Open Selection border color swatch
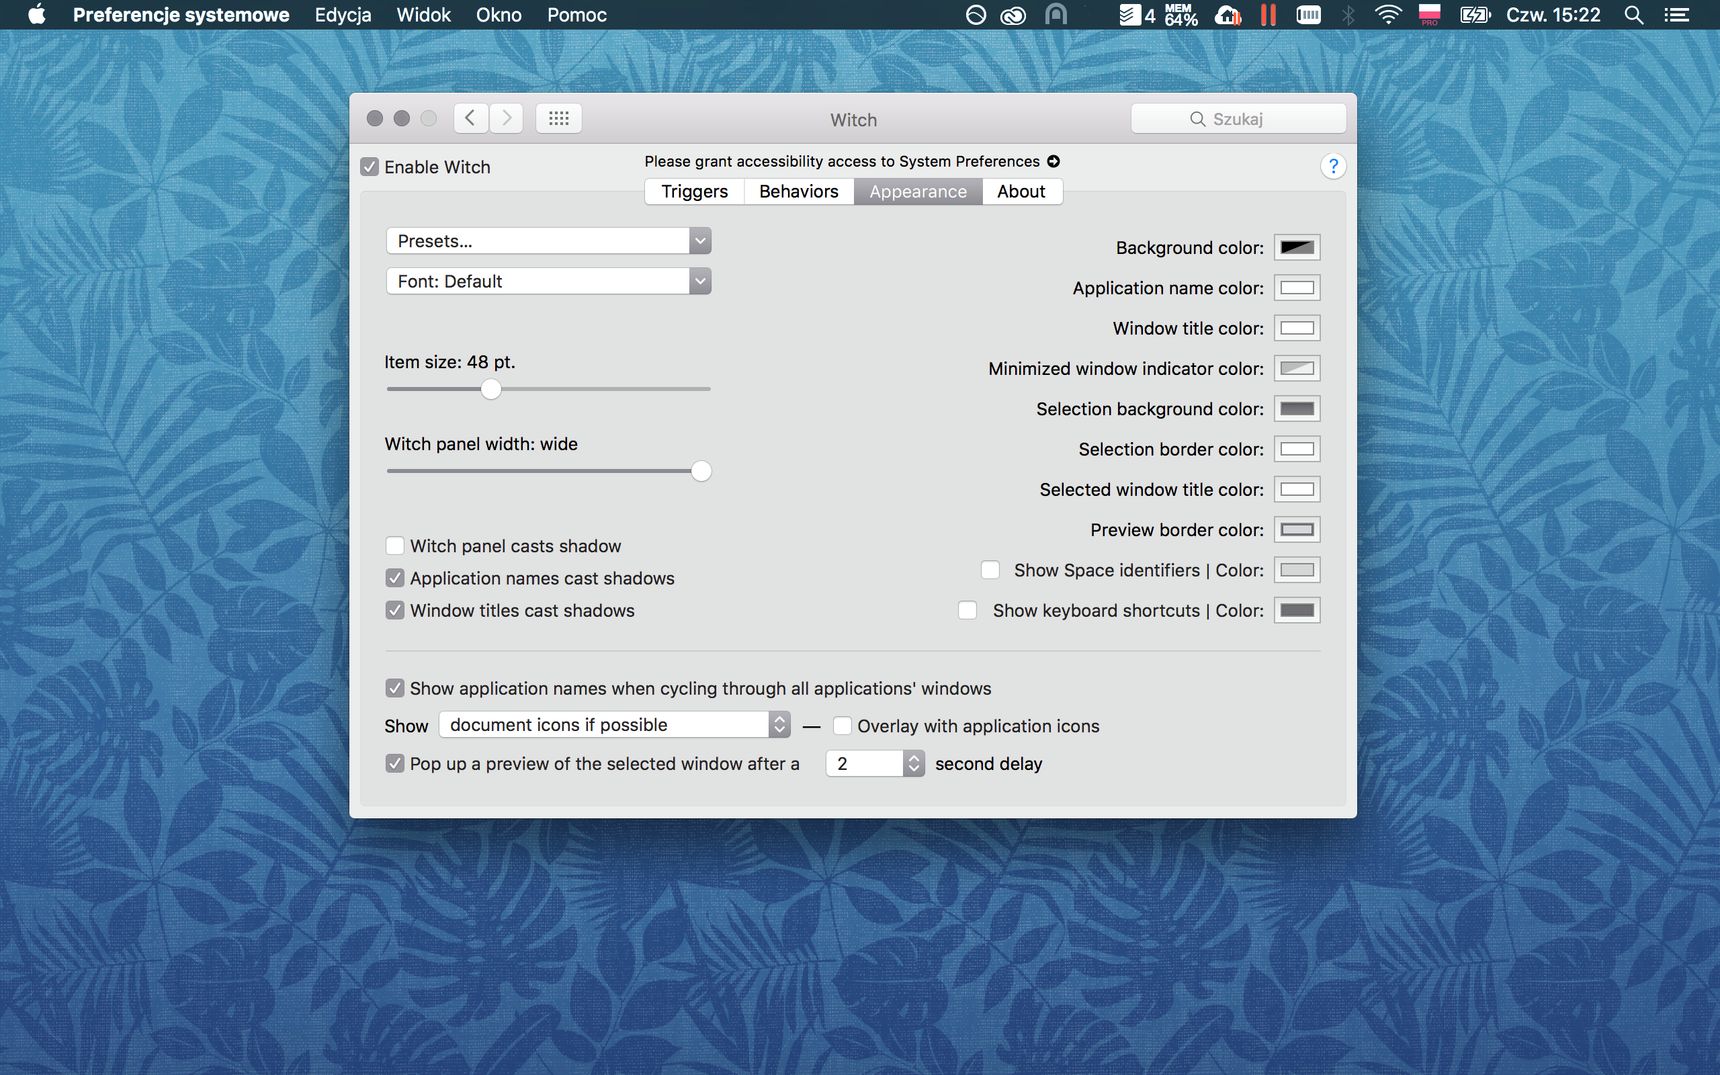This screenshot has width=1720, height=1075. (1297, 449)
